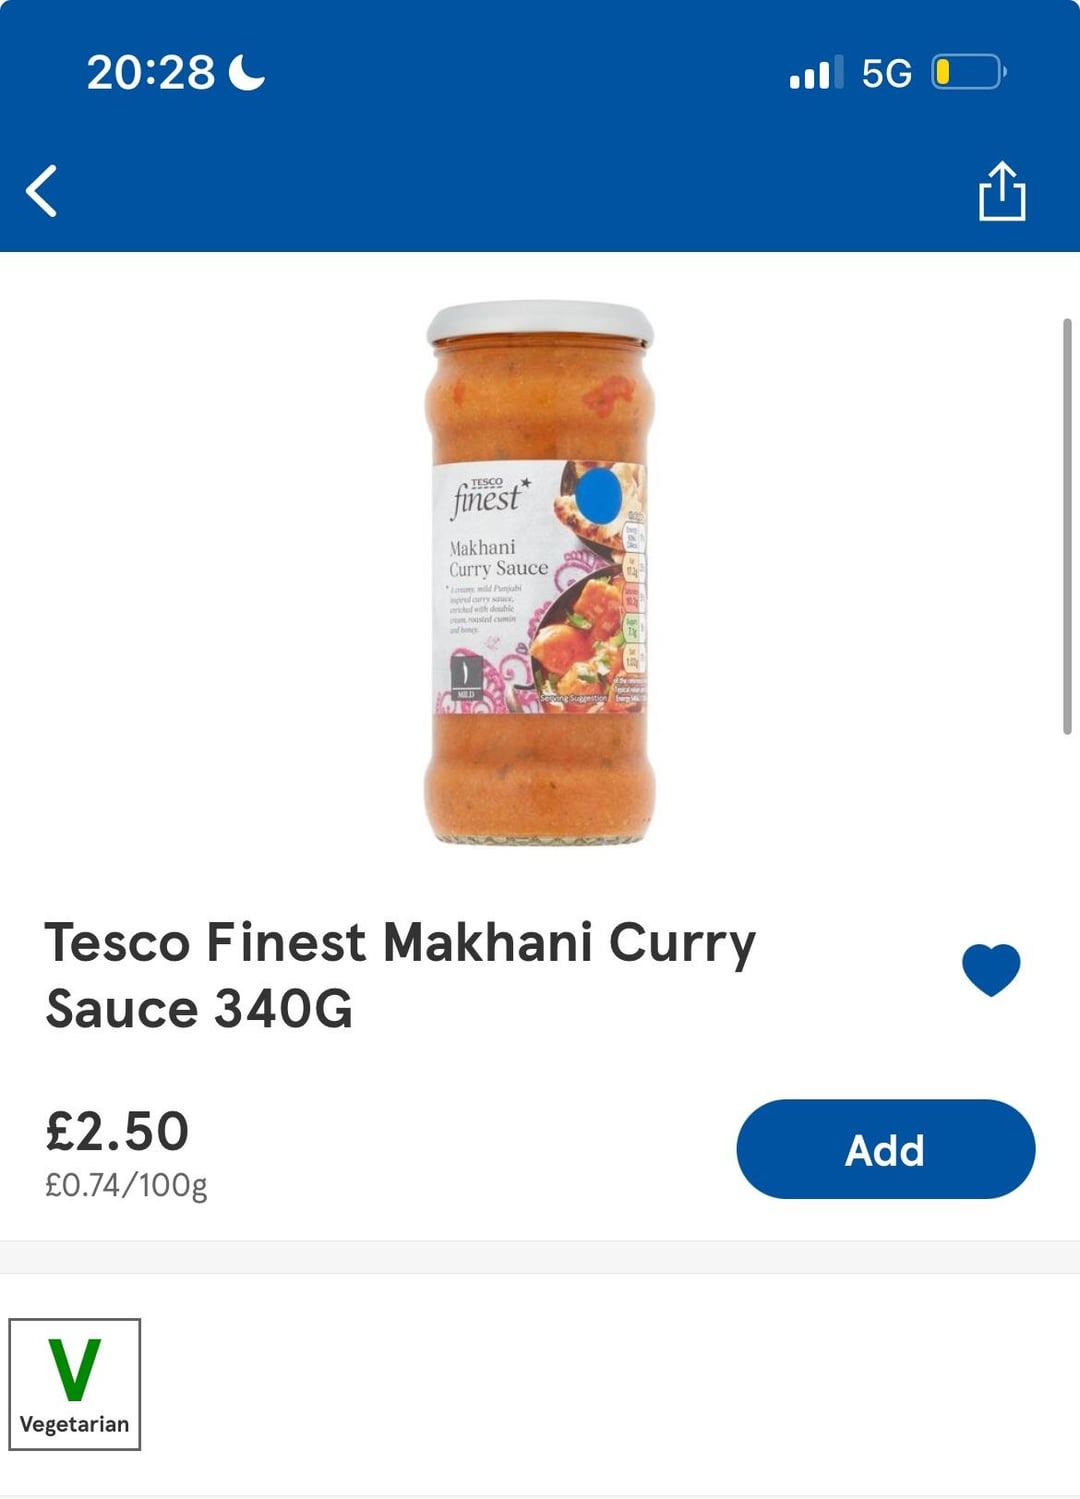Open the curry sauce jar image
Screen dimensions: 1080x1499
[x=540, y=573]
